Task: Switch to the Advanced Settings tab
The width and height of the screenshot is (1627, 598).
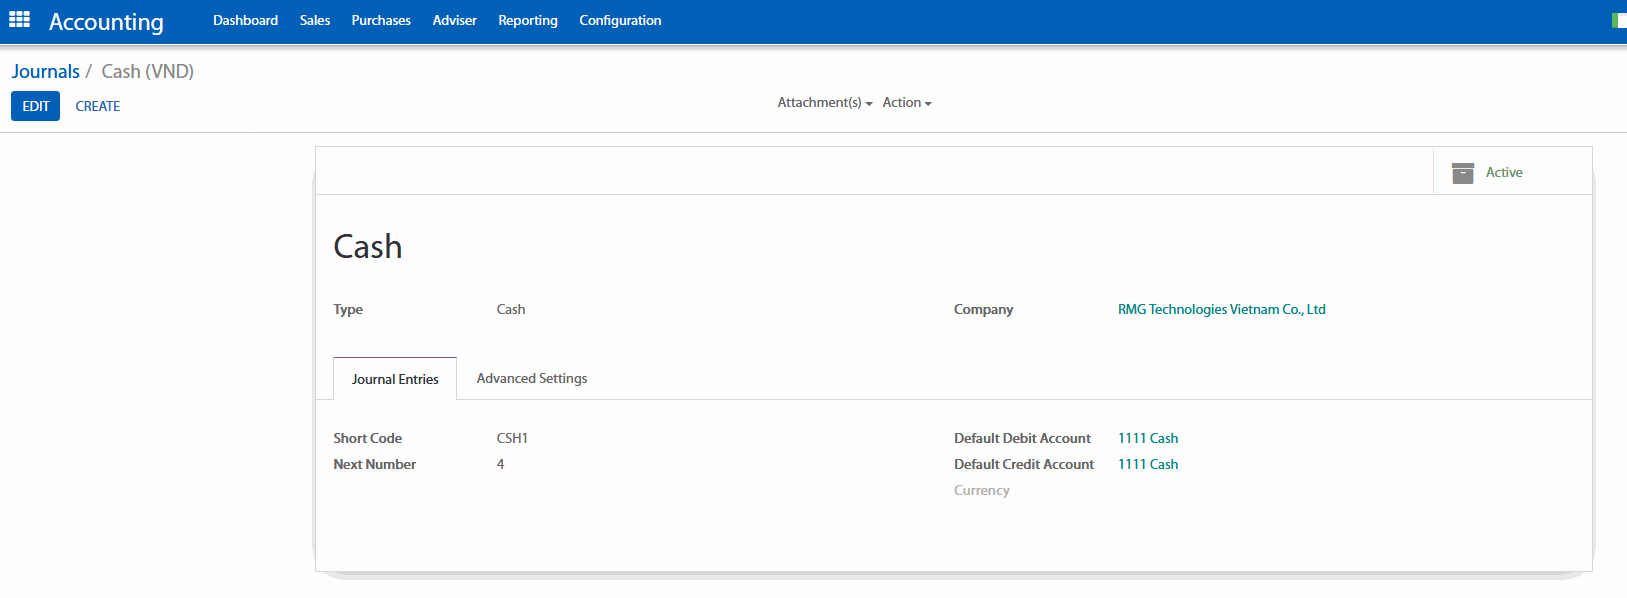Action: (x=532, y=378)
